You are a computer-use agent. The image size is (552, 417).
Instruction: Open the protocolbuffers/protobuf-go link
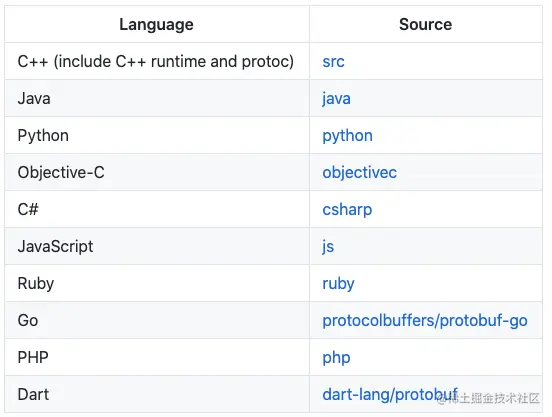coord(425,321)
